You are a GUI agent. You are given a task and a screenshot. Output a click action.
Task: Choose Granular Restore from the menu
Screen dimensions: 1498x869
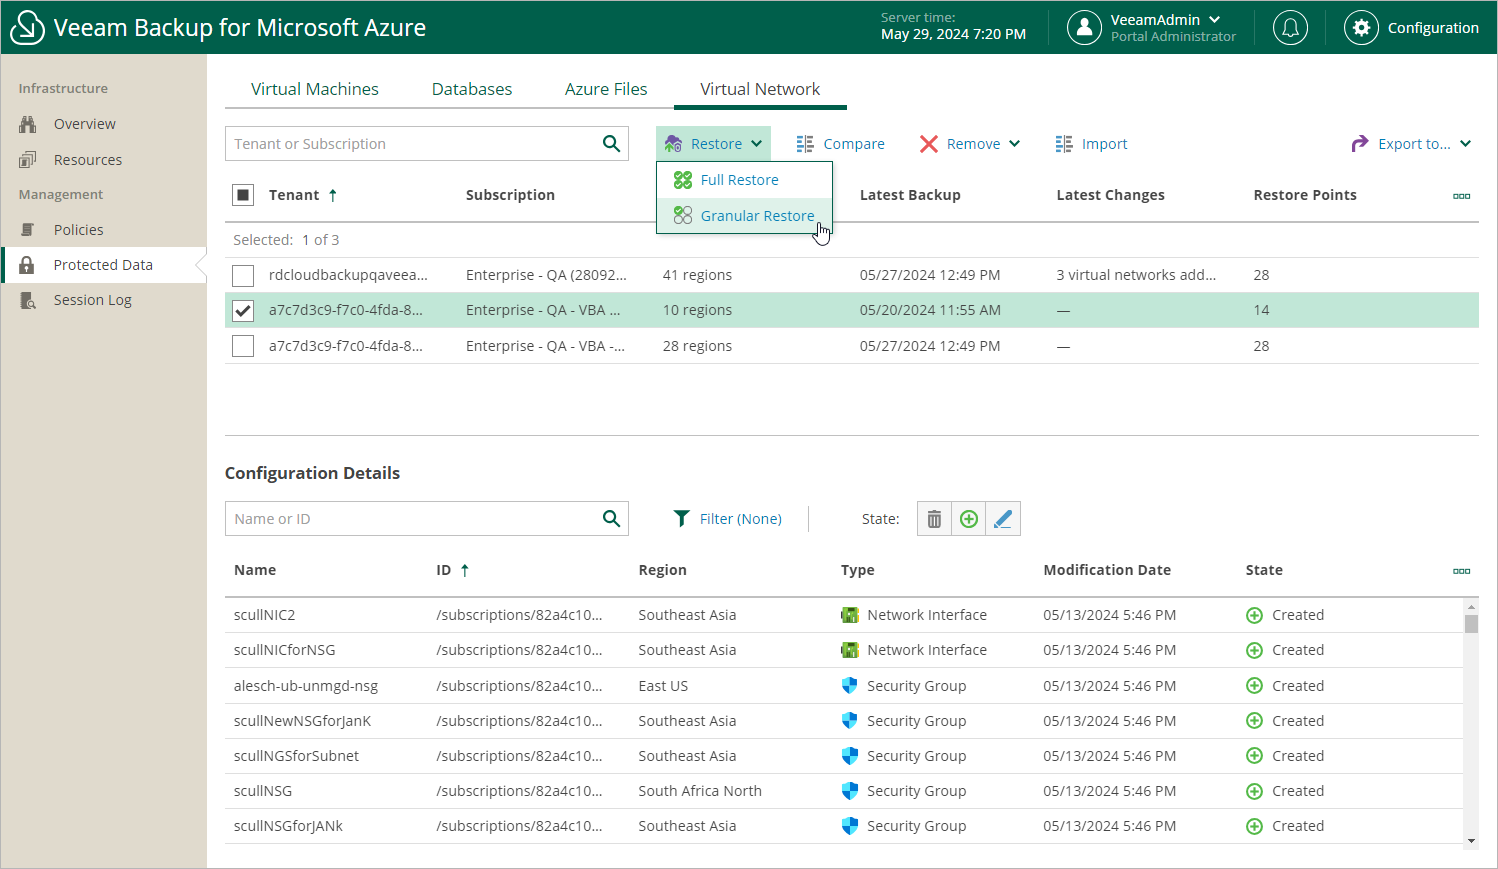pos(756,216)
